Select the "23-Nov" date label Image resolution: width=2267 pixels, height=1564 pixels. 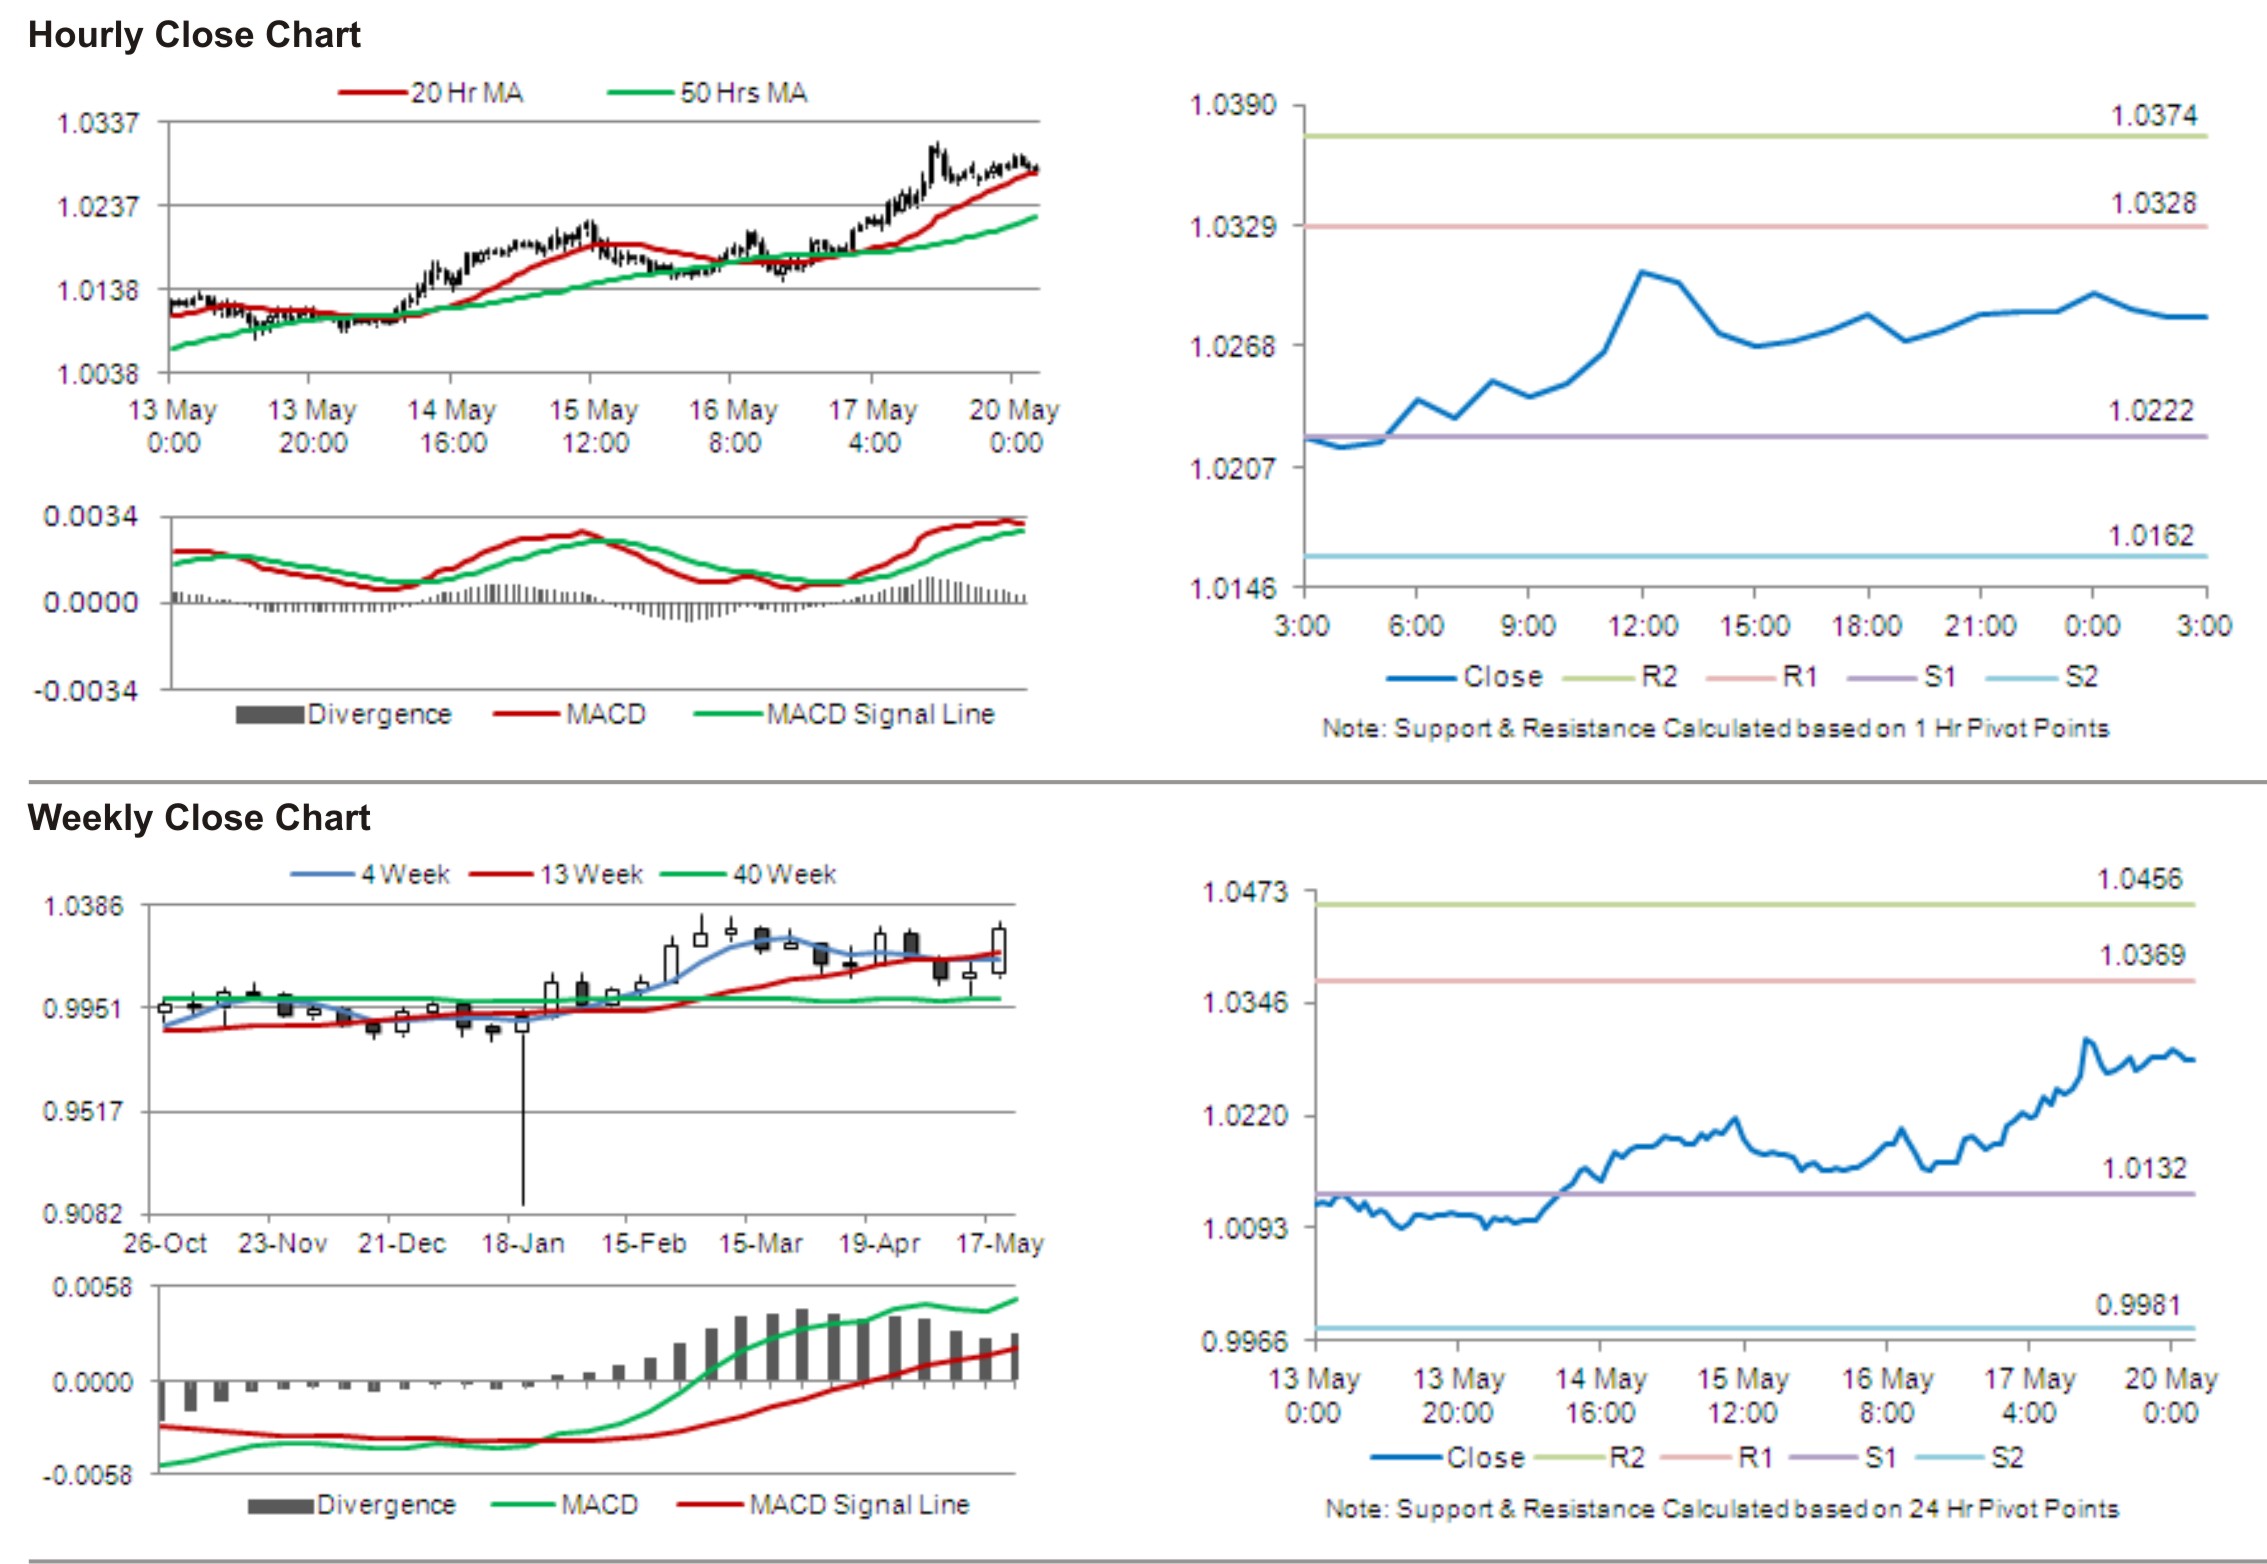coord(283,1244)
